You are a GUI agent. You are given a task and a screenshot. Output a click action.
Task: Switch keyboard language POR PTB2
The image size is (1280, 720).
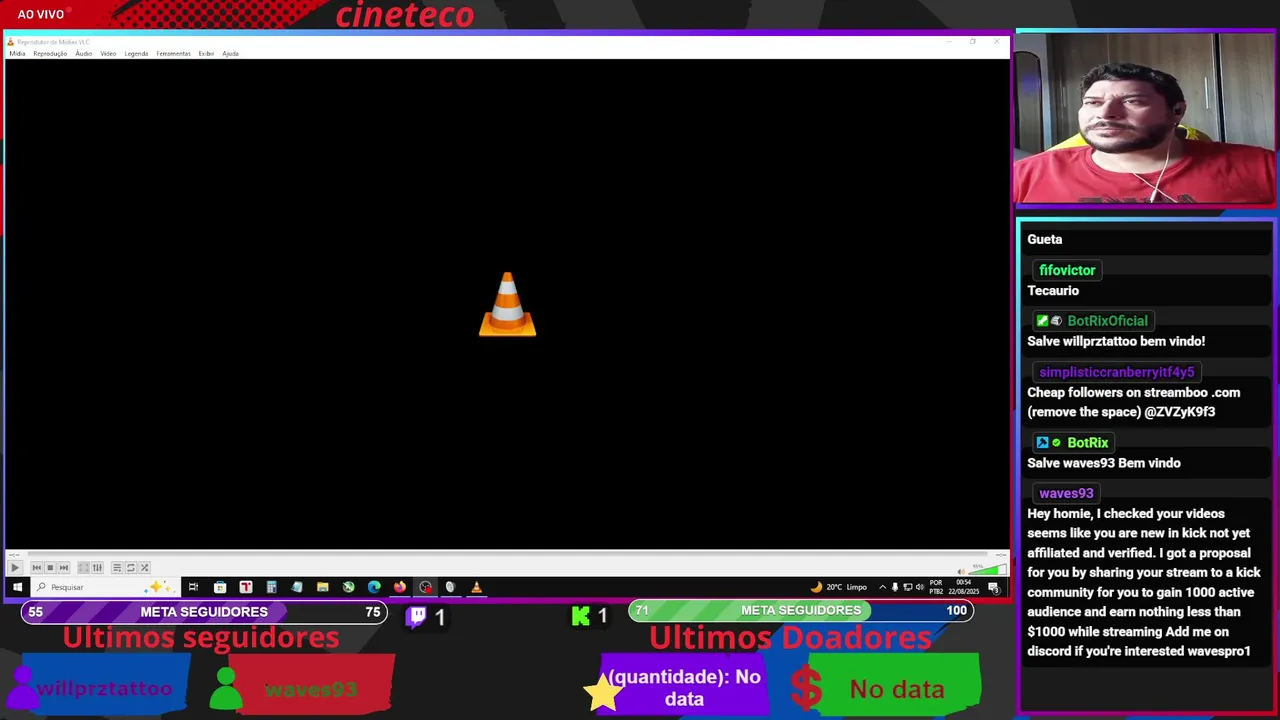(936, 587)
